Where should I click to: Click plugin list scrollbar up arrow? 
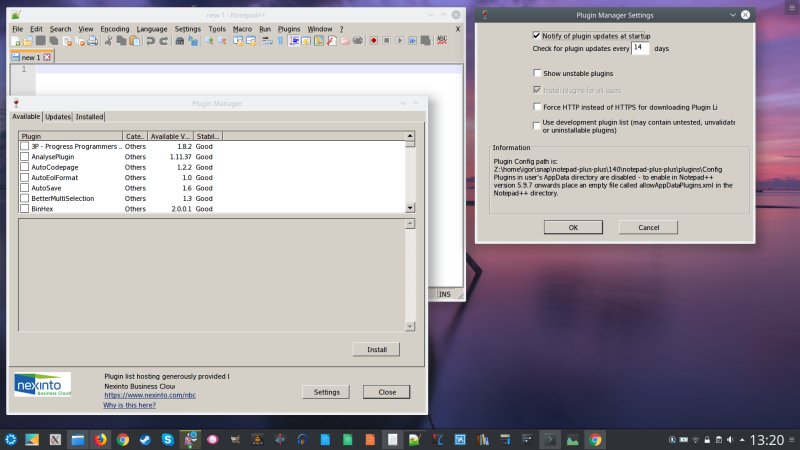410,136
